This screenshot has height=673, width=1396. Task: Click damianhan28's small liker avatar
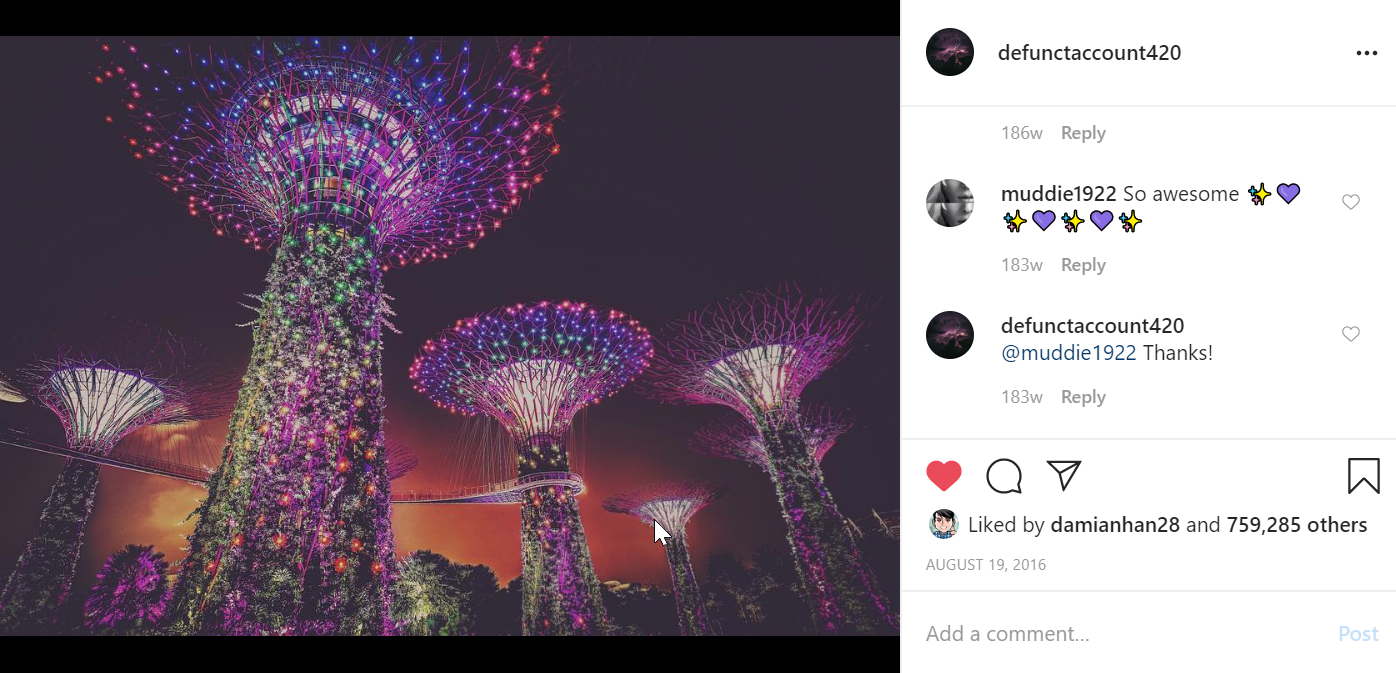(943, 525)
